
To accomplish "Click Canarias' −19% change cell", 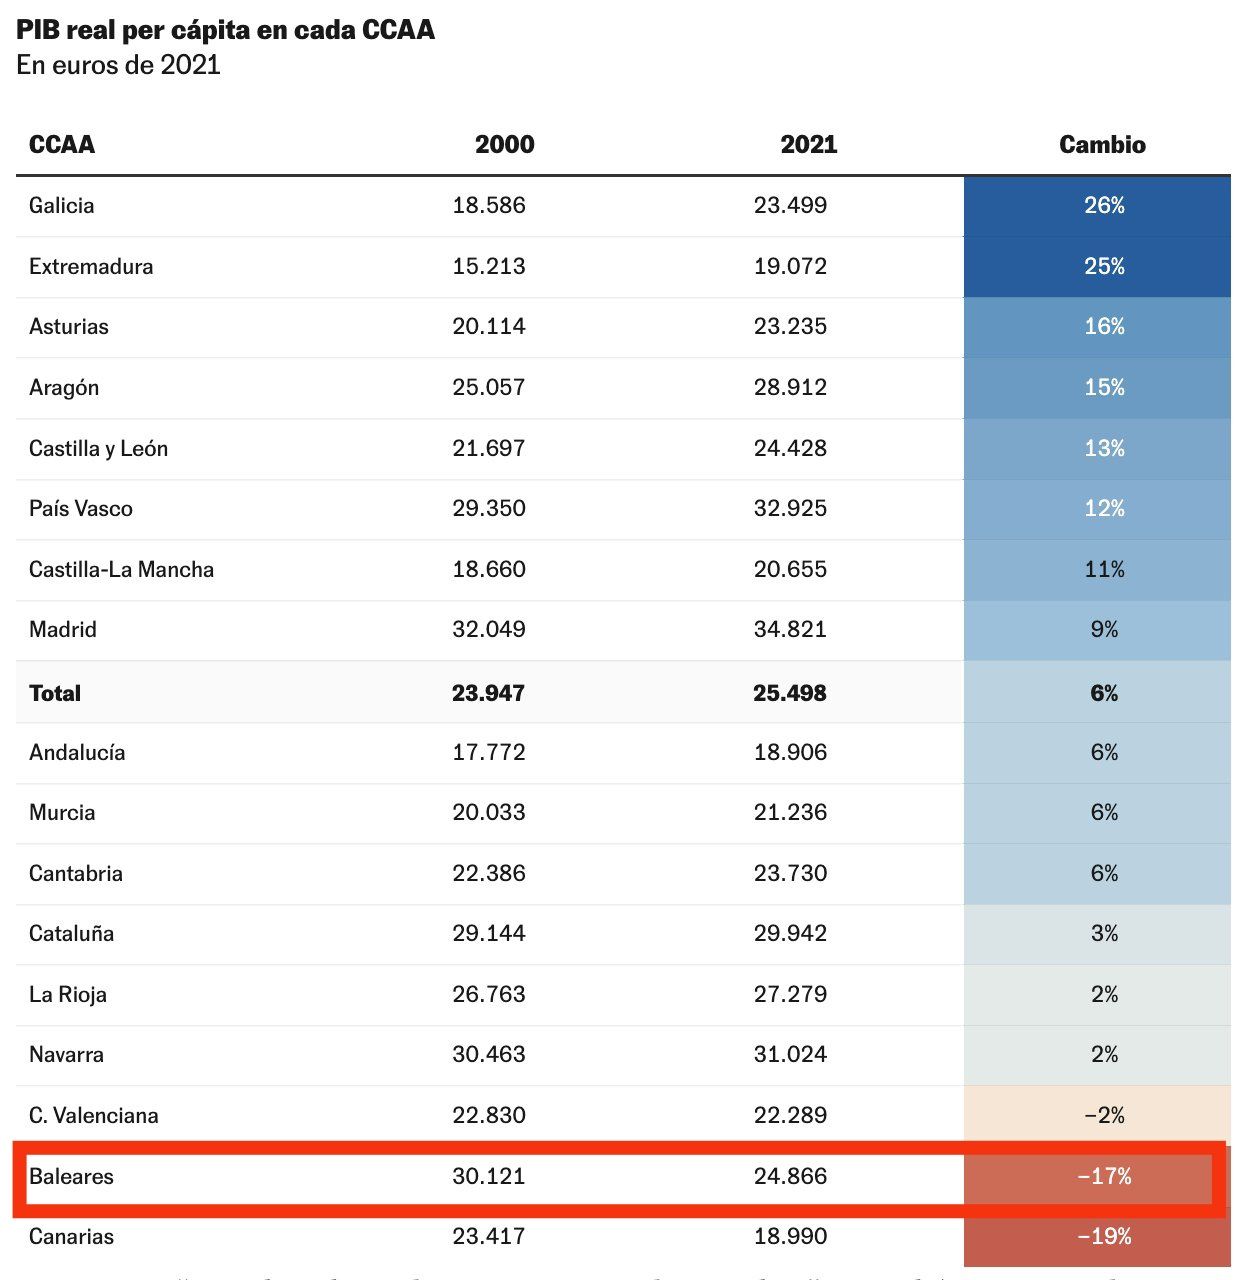I will point(1103,1237).
